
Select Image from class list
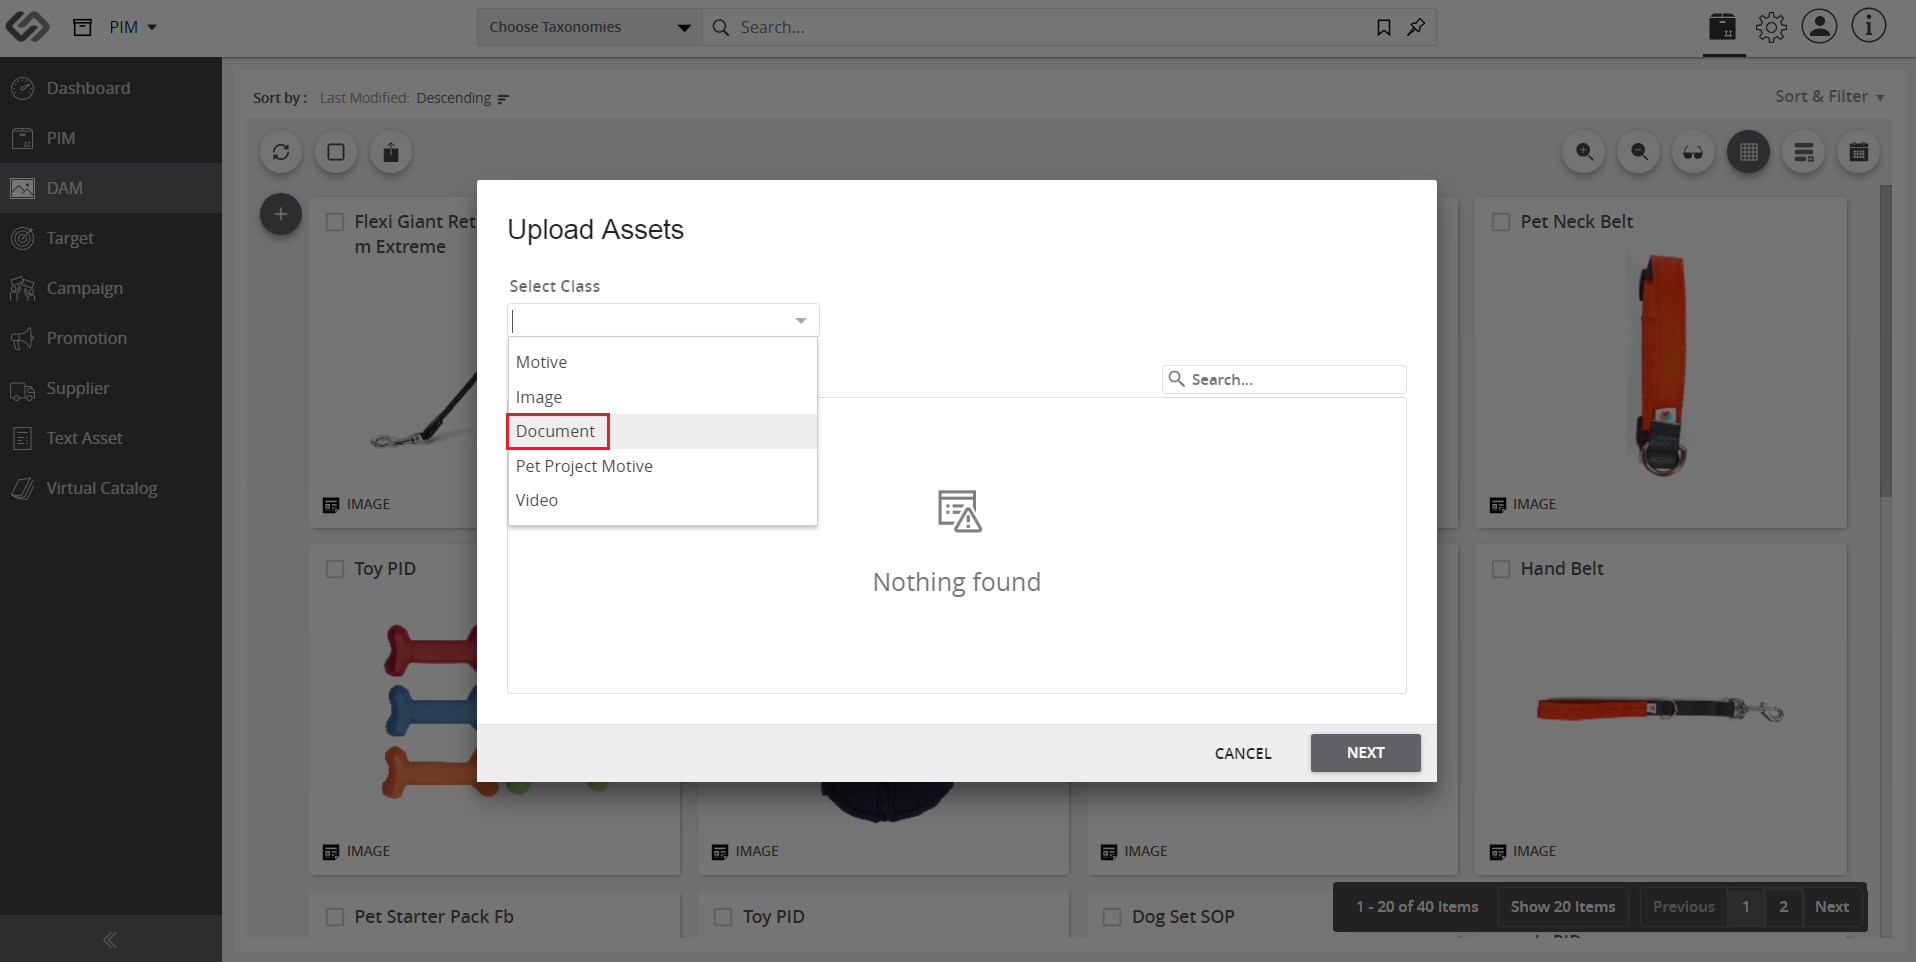[663, 397]
